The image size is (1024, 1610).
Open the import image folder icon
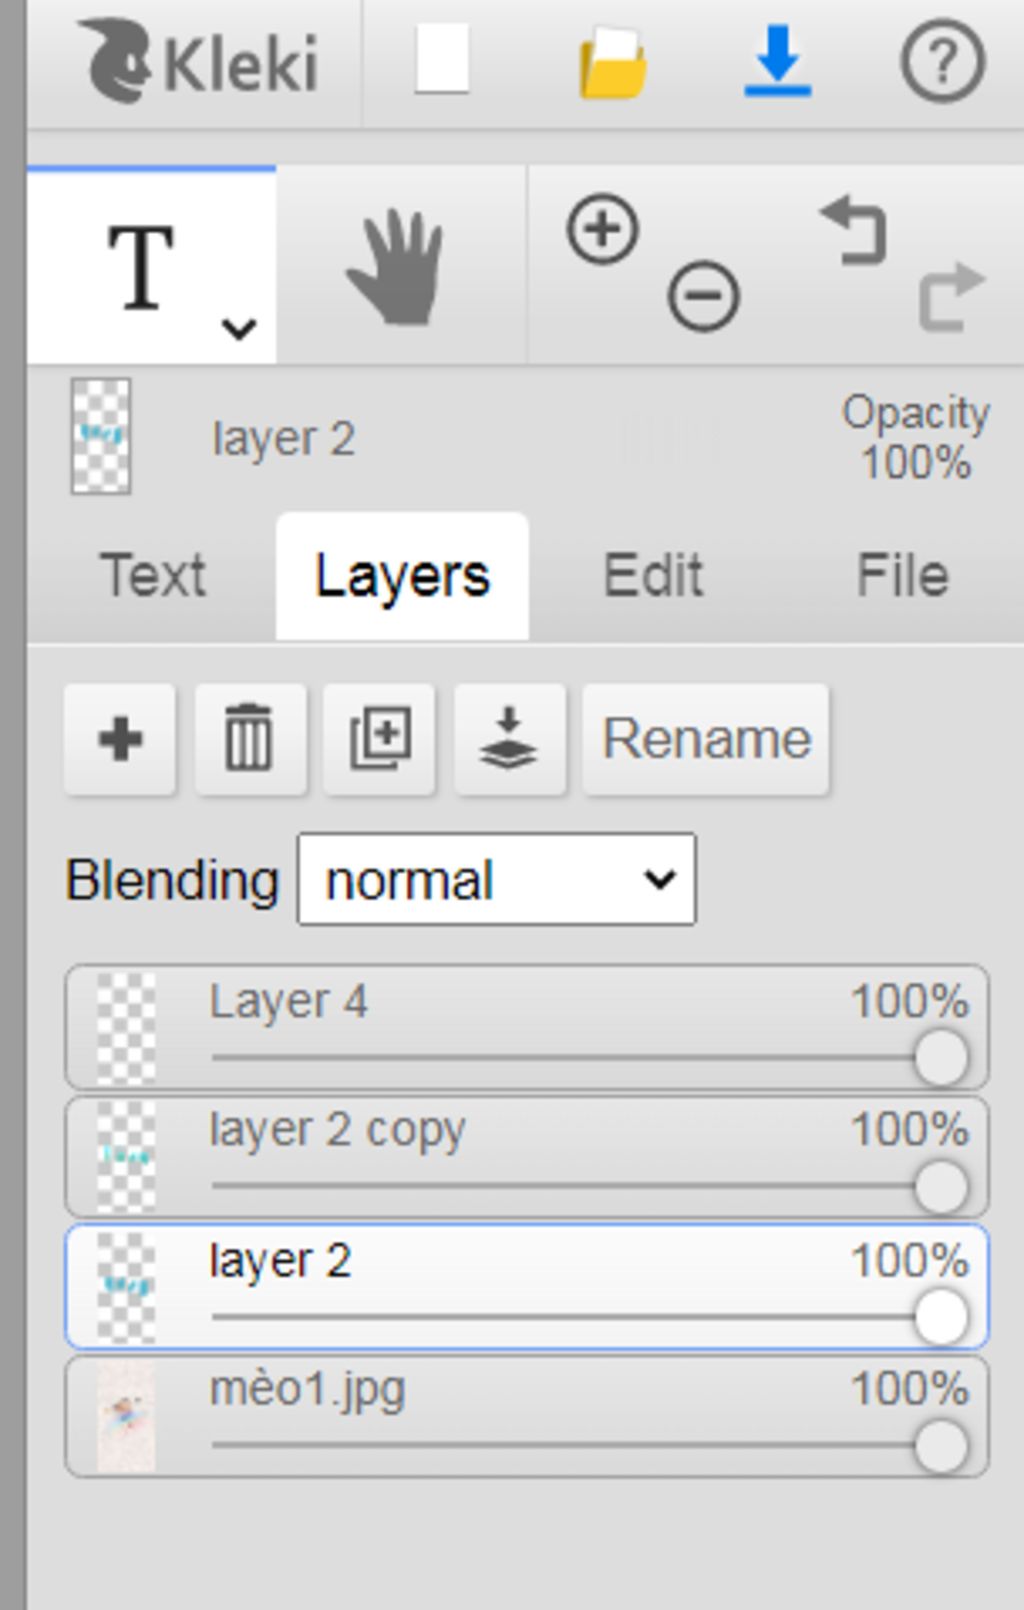pyautogui.click(x=612, y=62)
